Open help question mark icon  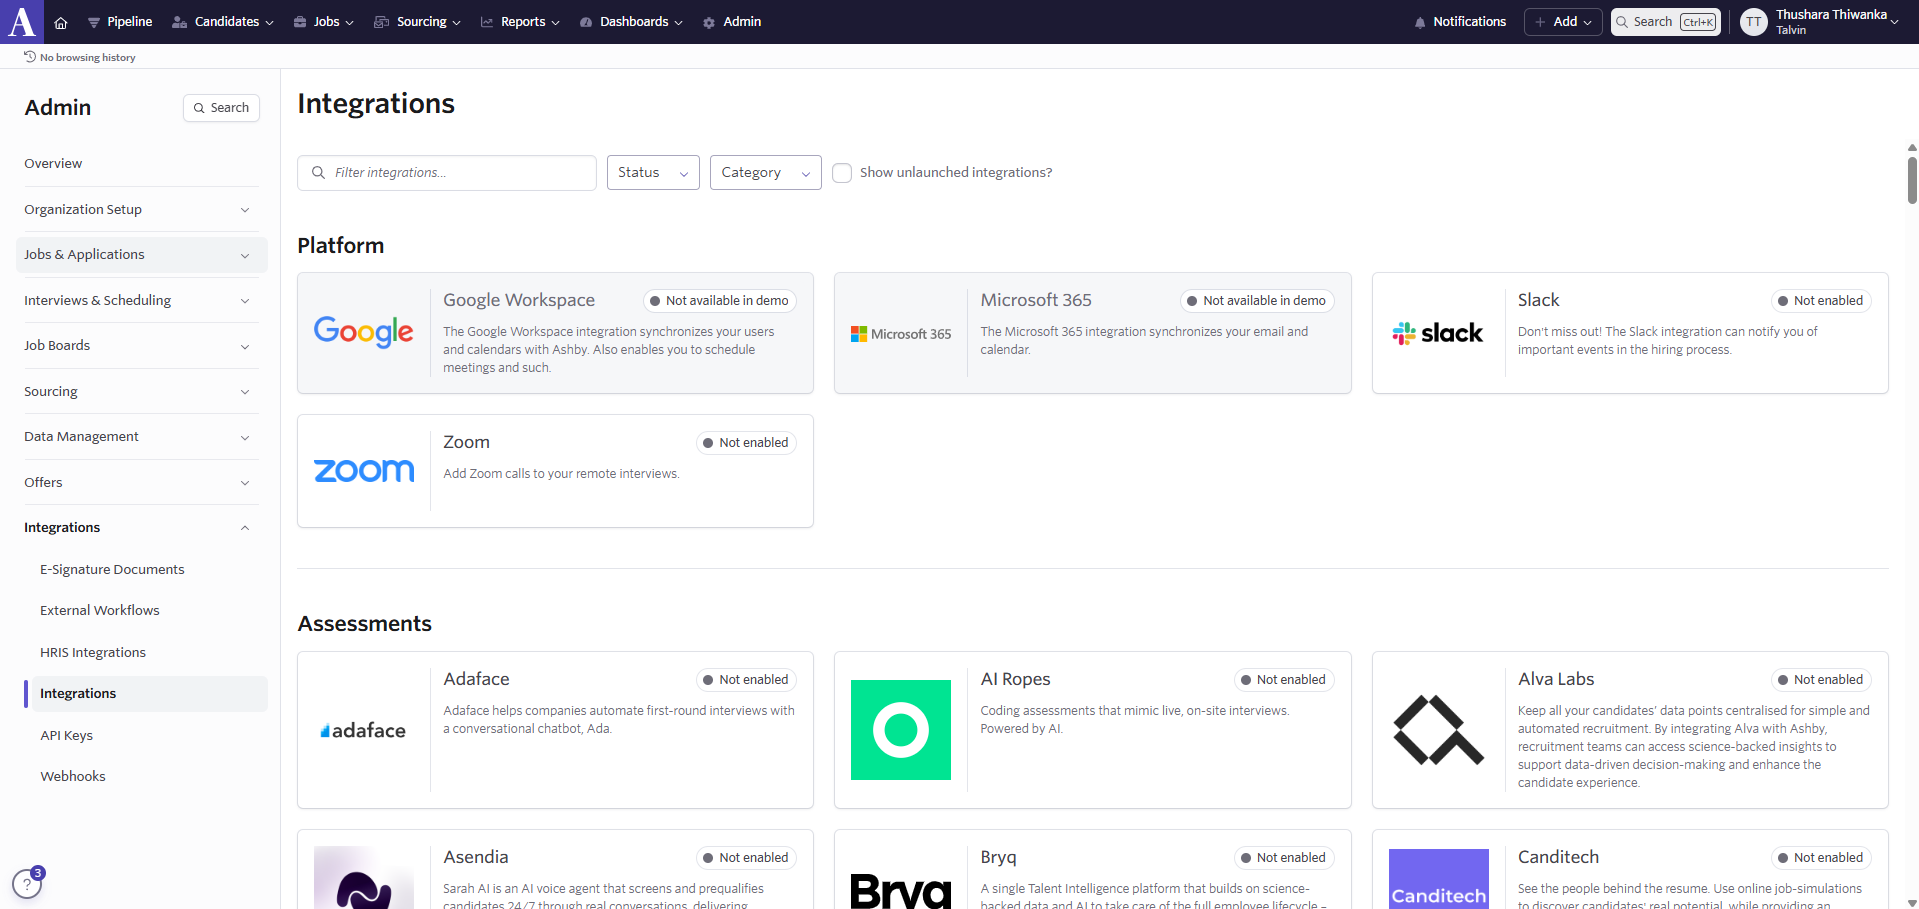pyautogui.click(x=27, y=884)
